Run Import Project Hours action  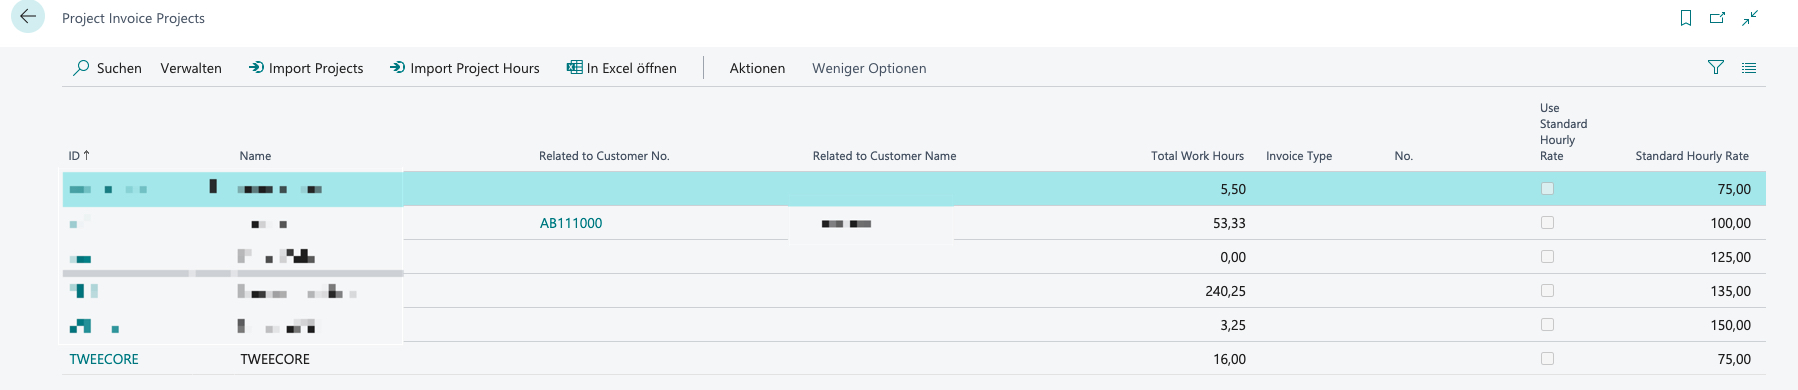465,68
